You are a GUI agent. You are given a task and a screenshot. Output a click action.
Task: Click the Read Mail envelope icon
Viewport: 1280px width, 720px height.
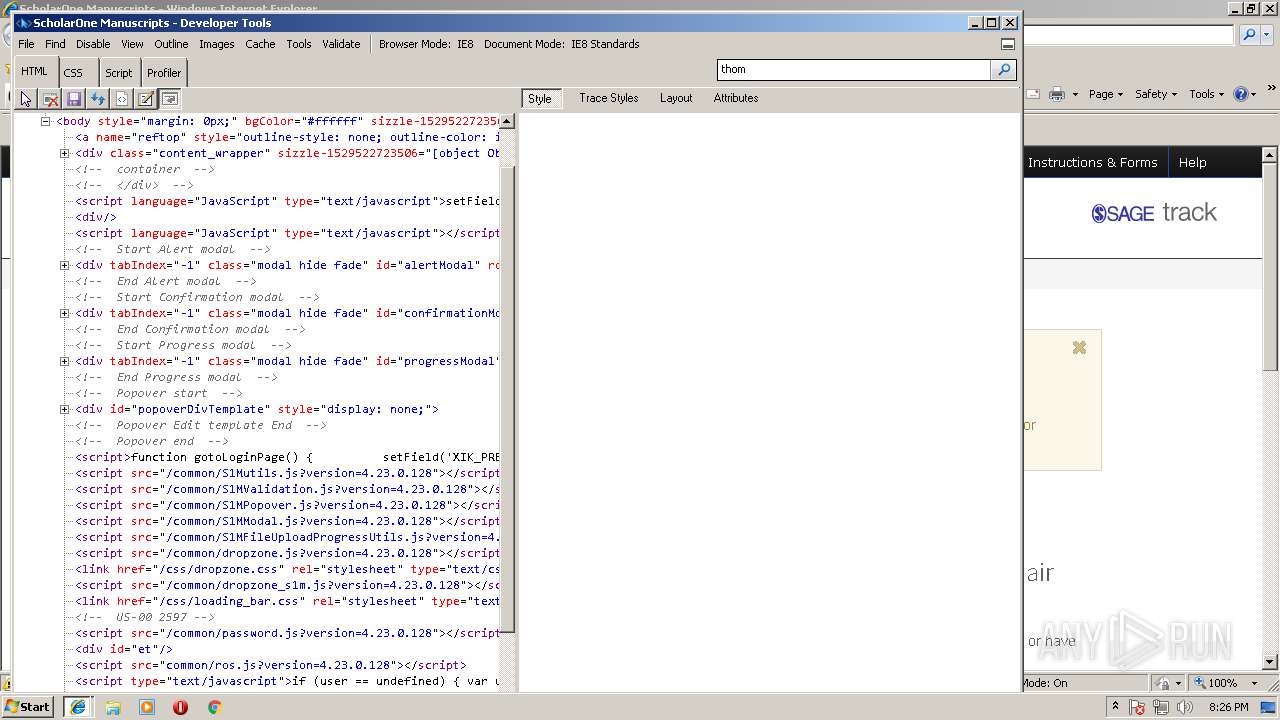[1033, 94]
